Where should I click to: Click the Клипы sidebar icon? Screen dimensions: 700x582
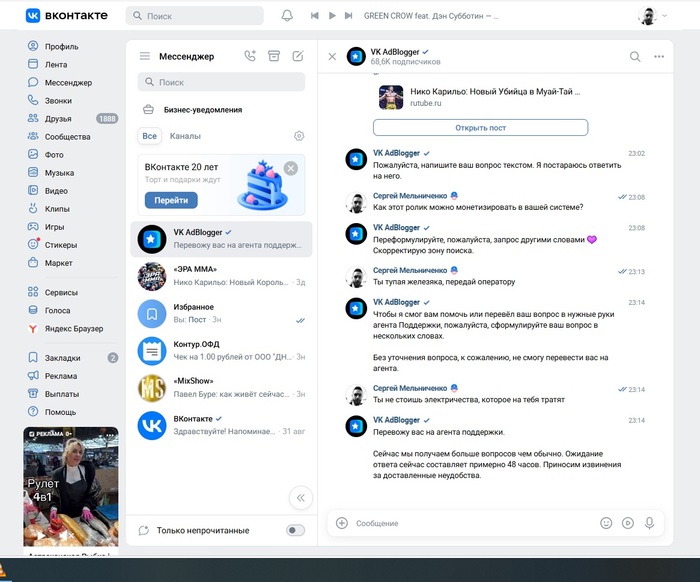(x=33, y=208)
